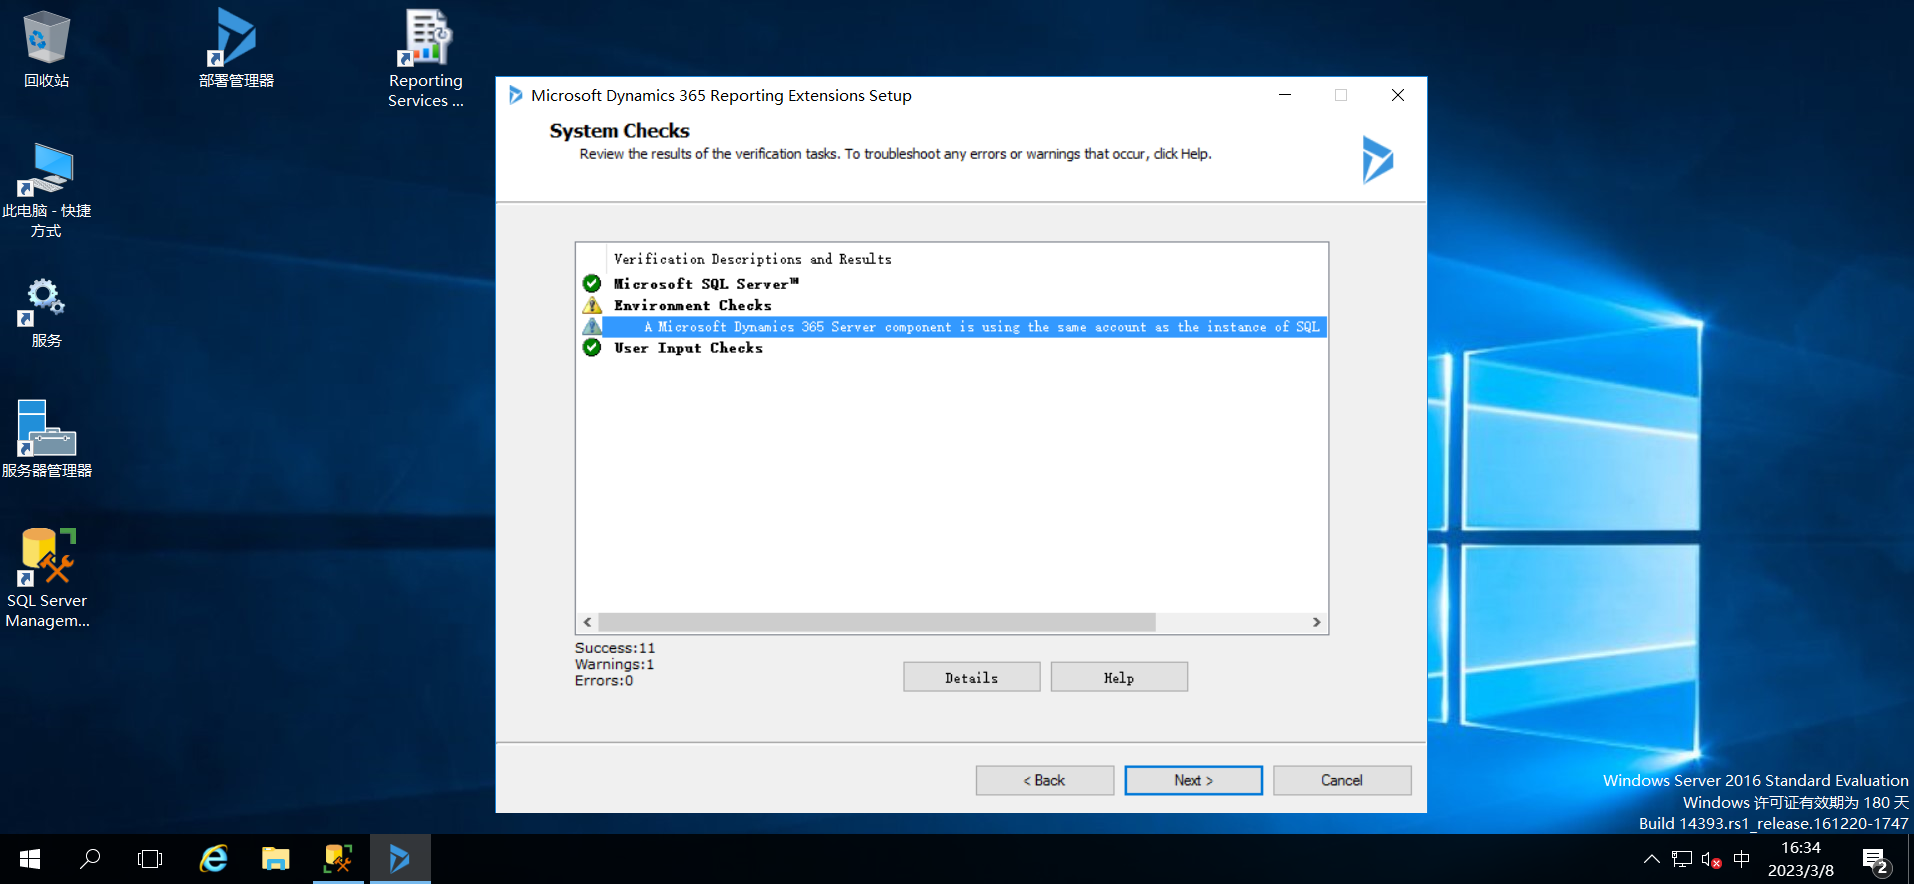Screen dimensions: 1914x884
Task: Click the warning icon on the highlighted row
Action: [592, 326]
